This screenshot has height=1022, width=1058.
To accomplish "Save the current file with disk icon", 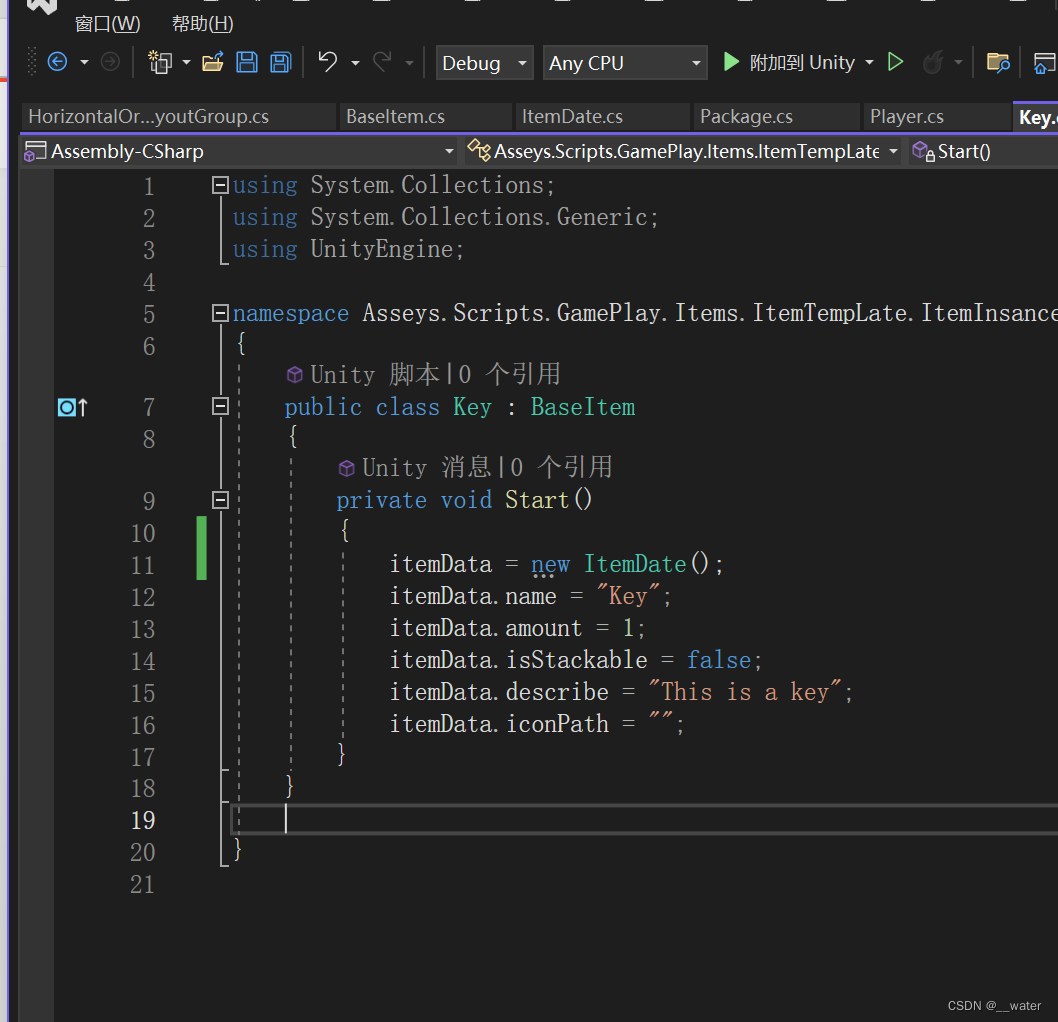I will (247, 63).
